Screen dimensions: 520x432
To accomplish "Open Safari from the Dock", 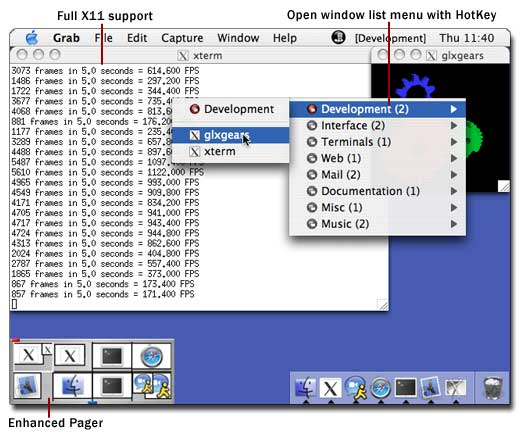I will (380, 388).
